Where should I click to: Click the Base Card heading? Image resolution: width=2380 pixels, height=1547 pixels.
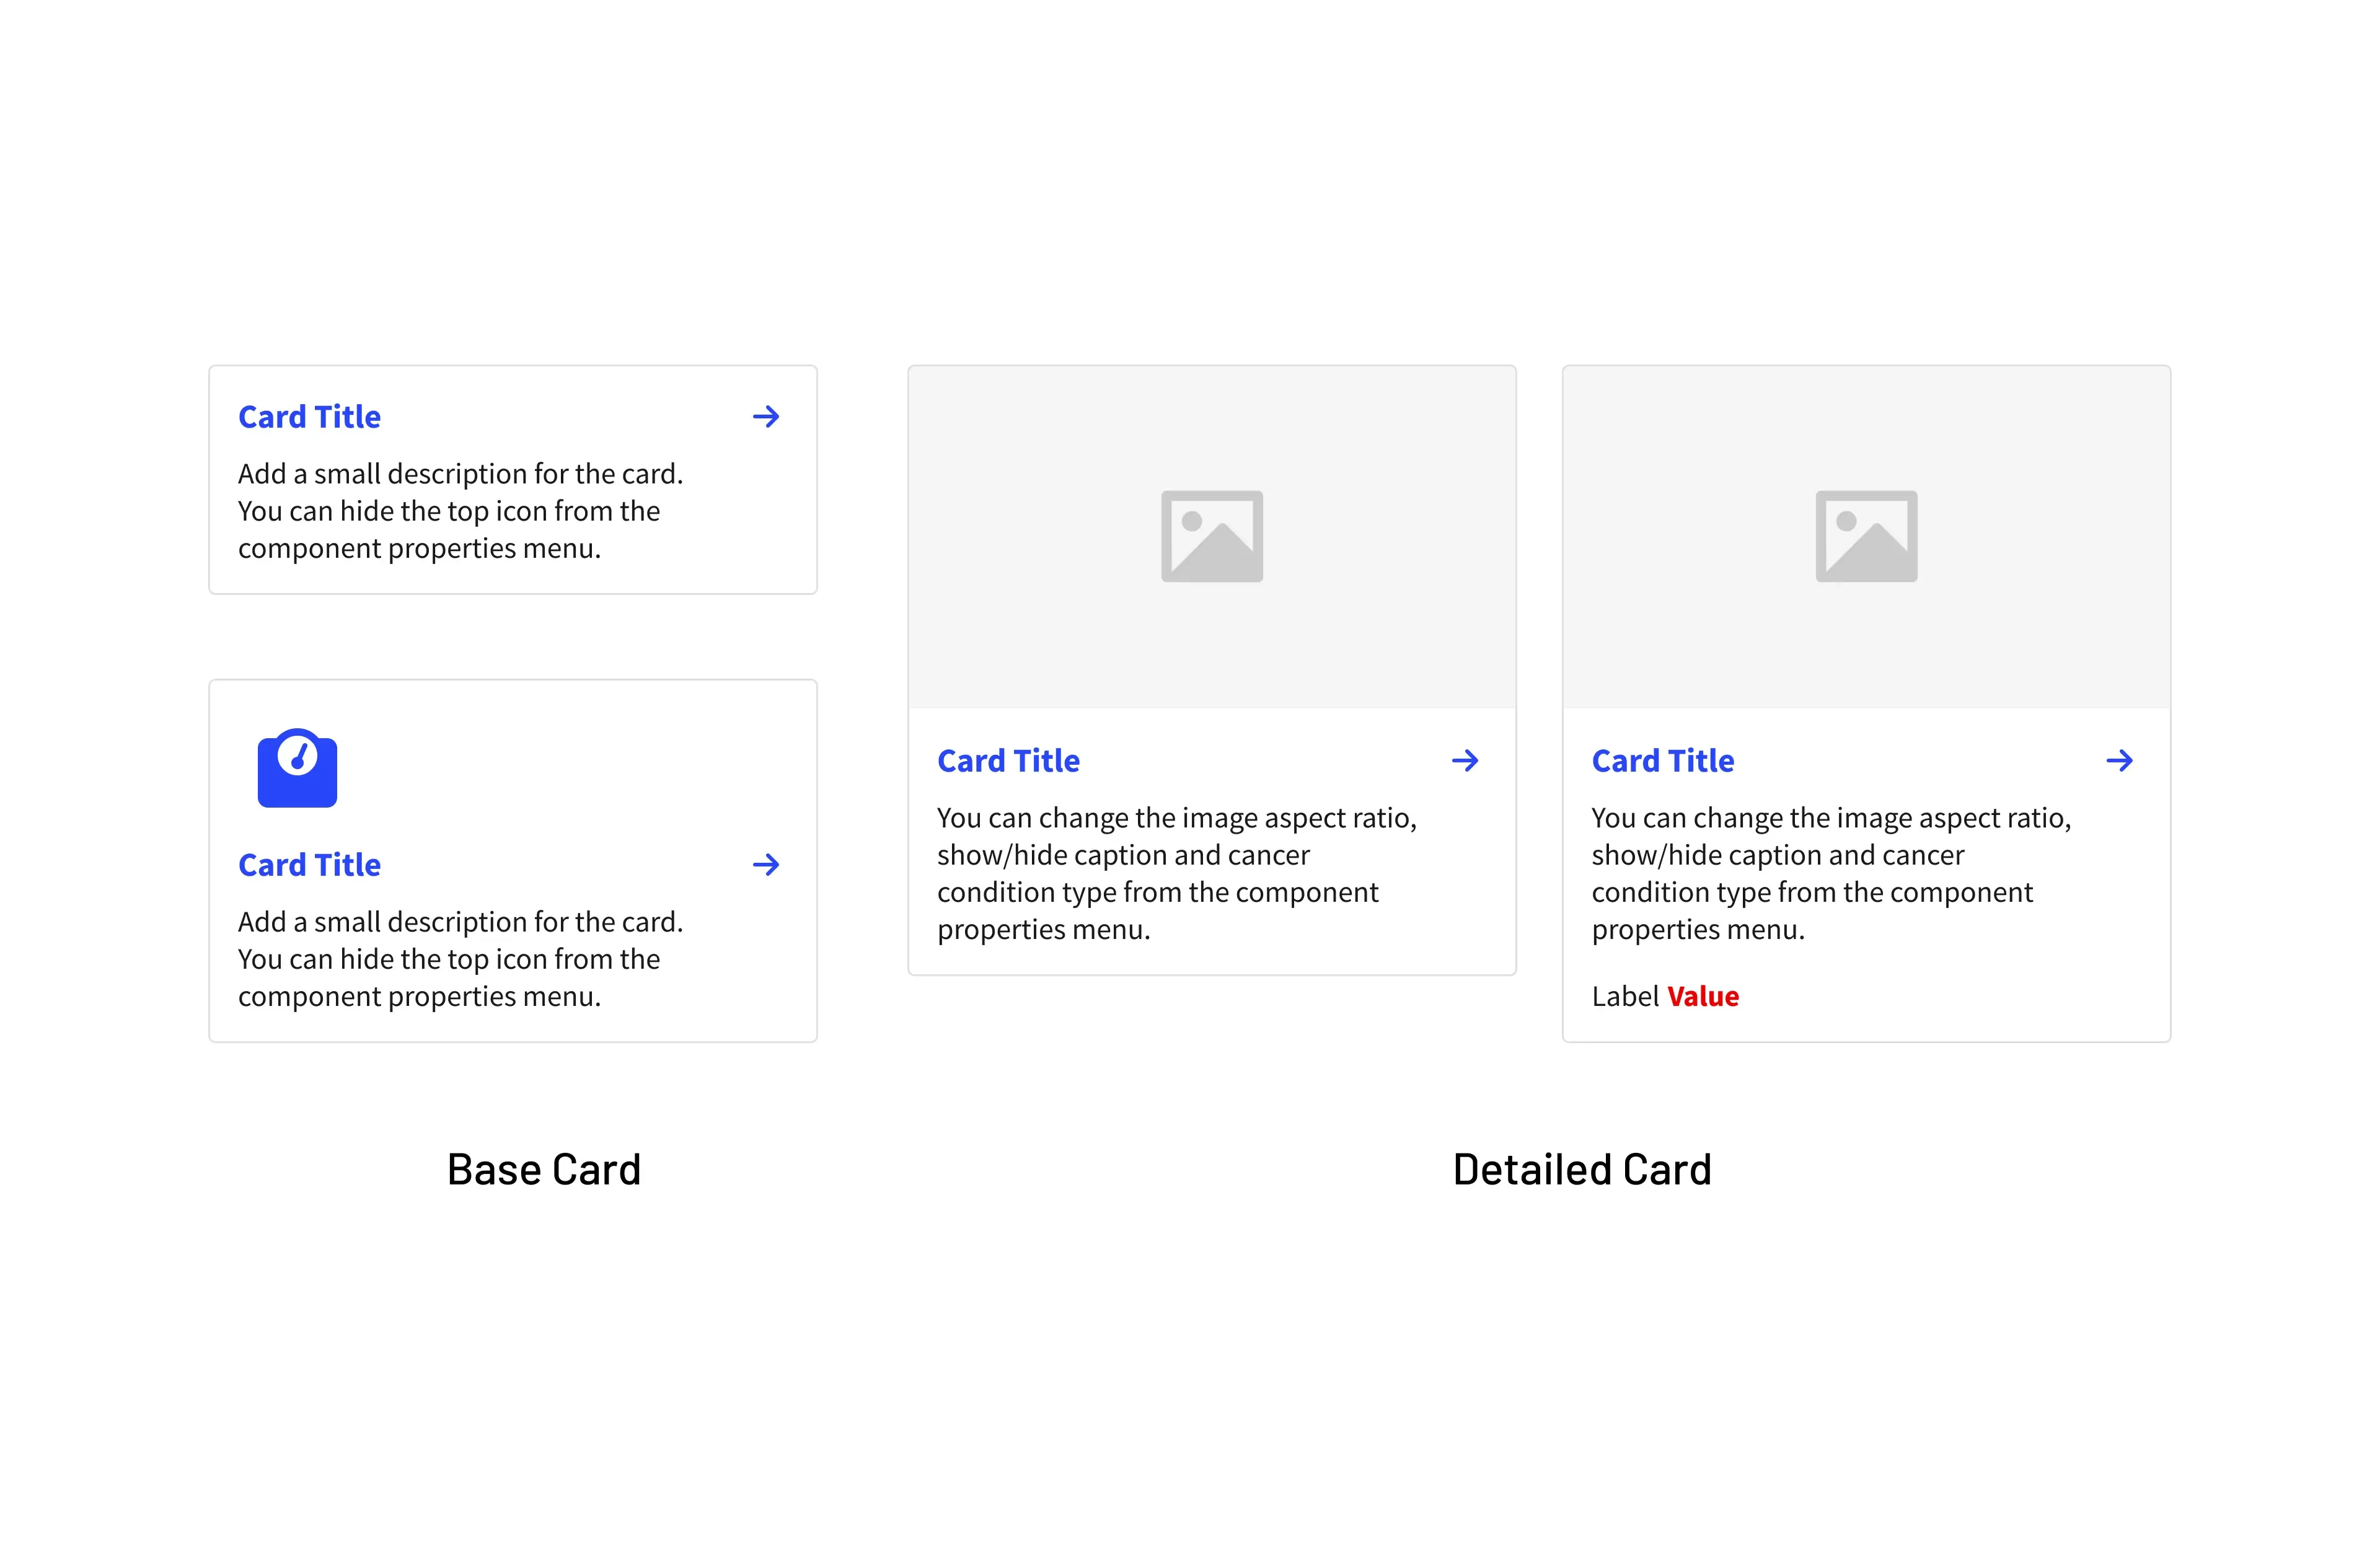(x=543, y=1169)
